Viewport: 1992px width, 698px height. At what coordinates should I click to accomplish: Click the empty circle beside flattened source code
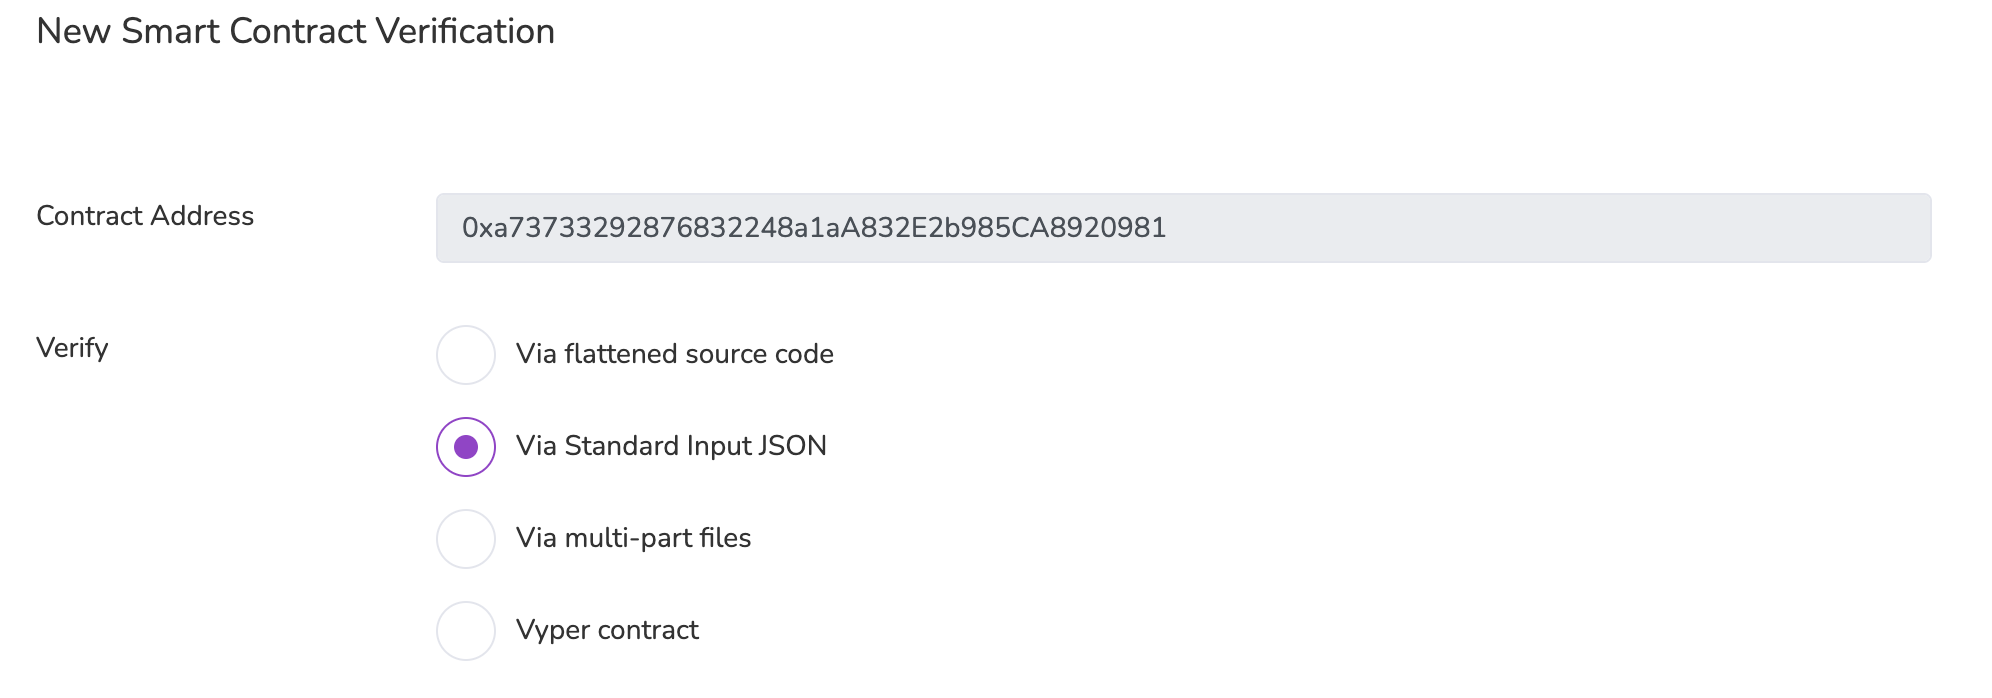[x=466, y=355]
